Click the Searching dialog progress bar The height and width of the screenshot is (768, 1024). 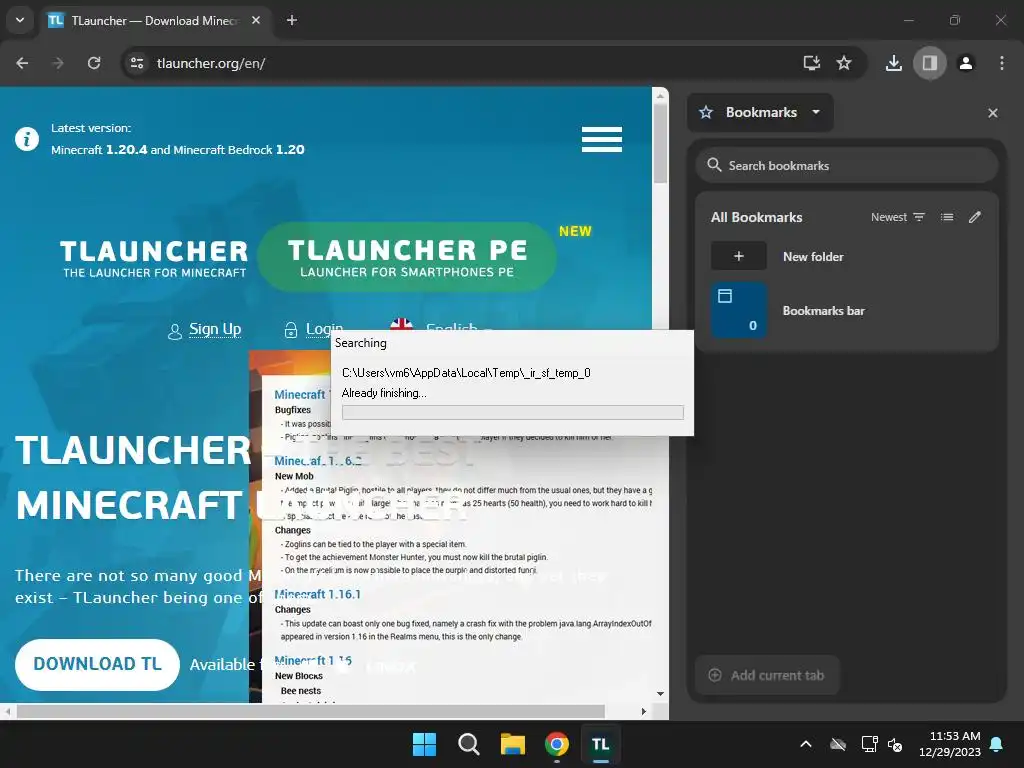(513, 412)
